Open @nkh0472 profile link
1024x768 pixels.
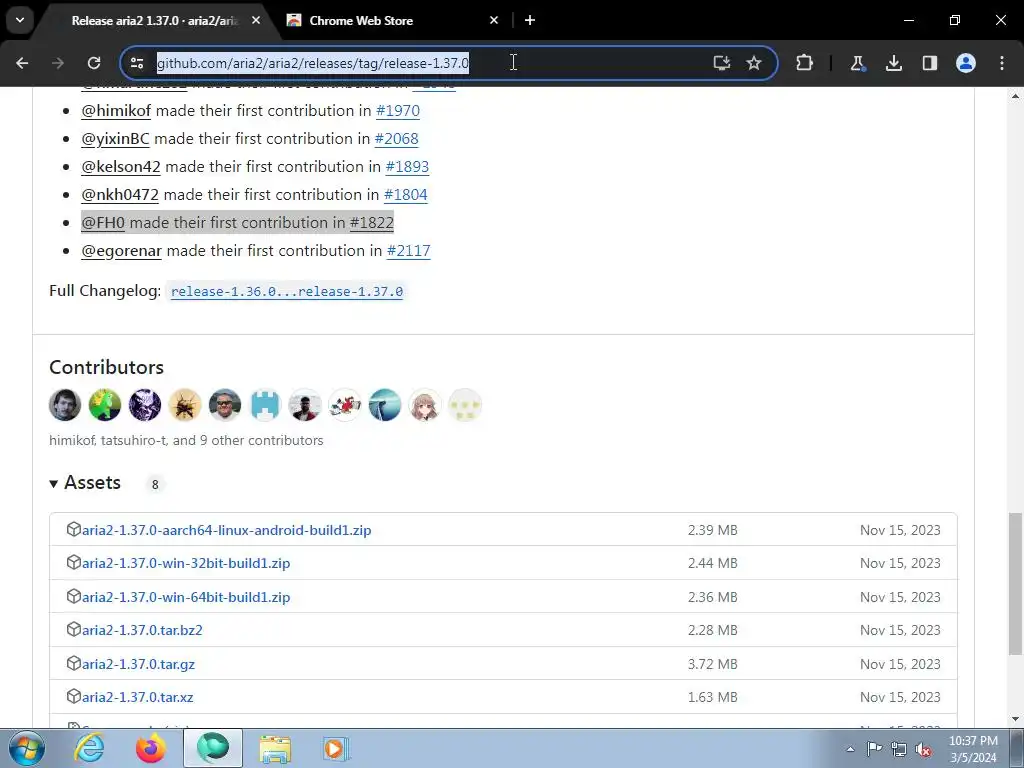click(120, 195)
